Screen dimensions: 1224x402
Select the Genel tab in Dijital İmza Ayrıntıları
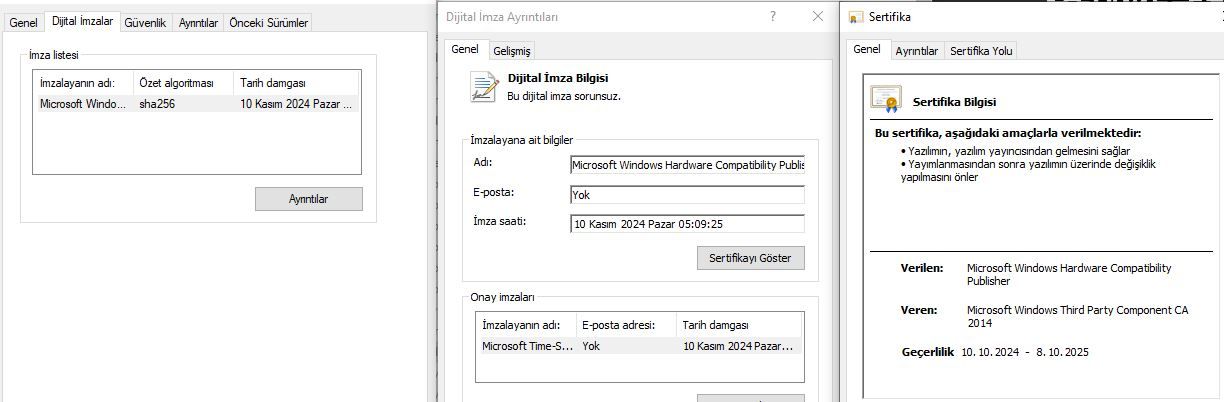[465, 49]
